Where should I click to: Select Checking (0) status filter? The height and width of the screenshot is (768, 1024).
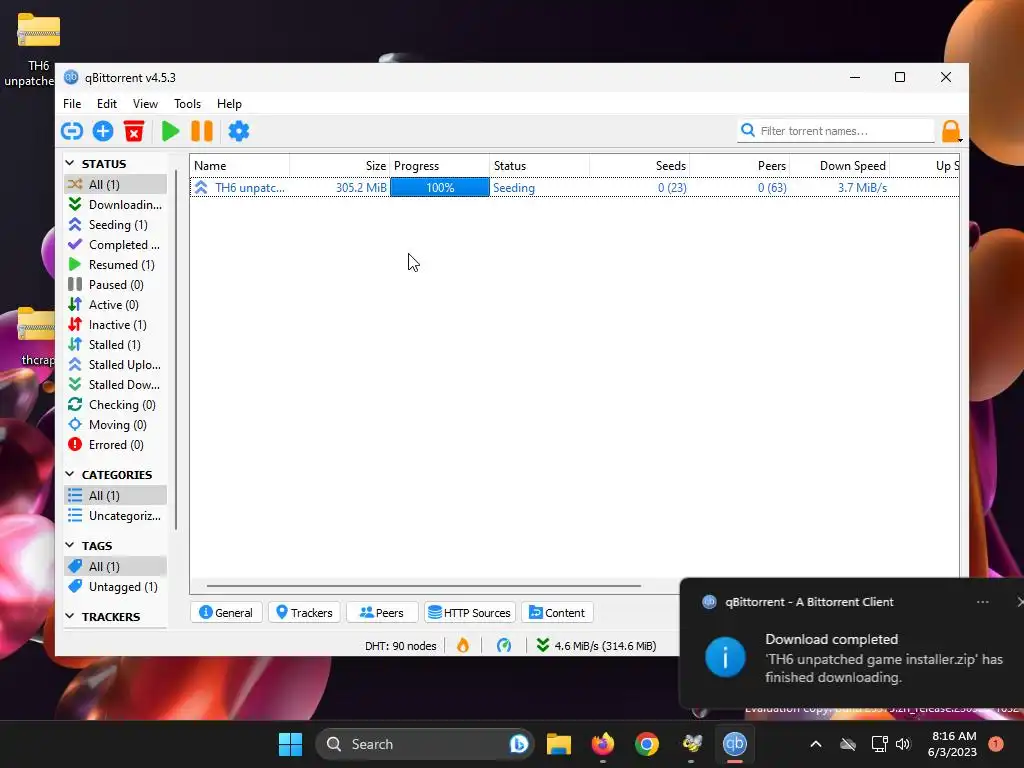coord(116,405)
